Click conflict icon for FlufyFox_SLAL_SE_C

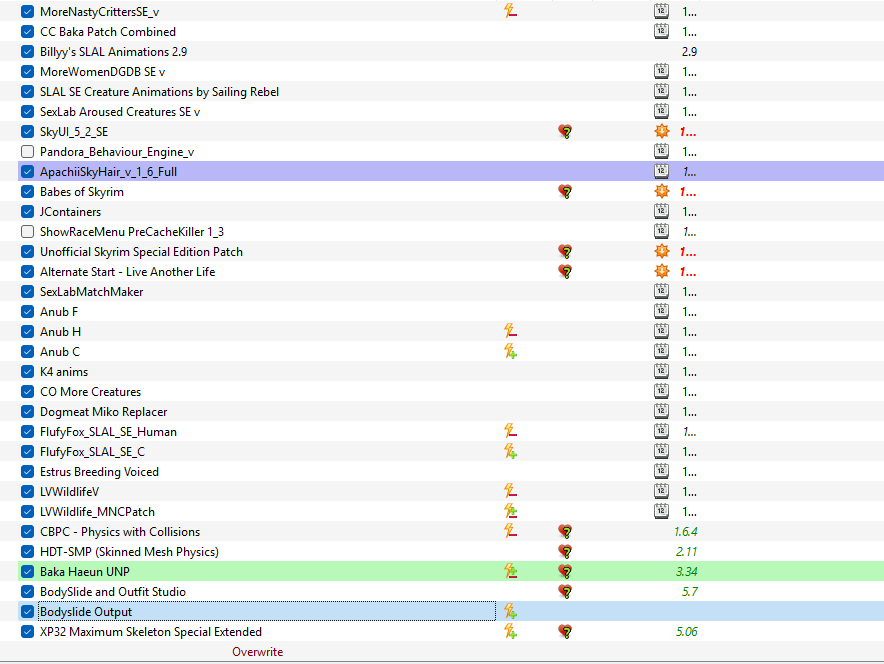[510, 451]
